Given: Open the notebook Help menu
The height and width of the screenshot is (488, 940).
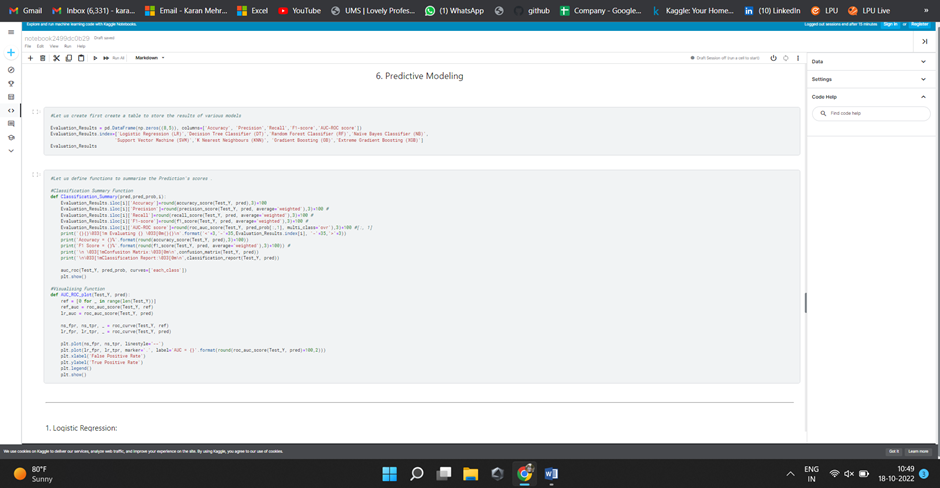Looking at the screenshot, I should [x=81, y=46].
